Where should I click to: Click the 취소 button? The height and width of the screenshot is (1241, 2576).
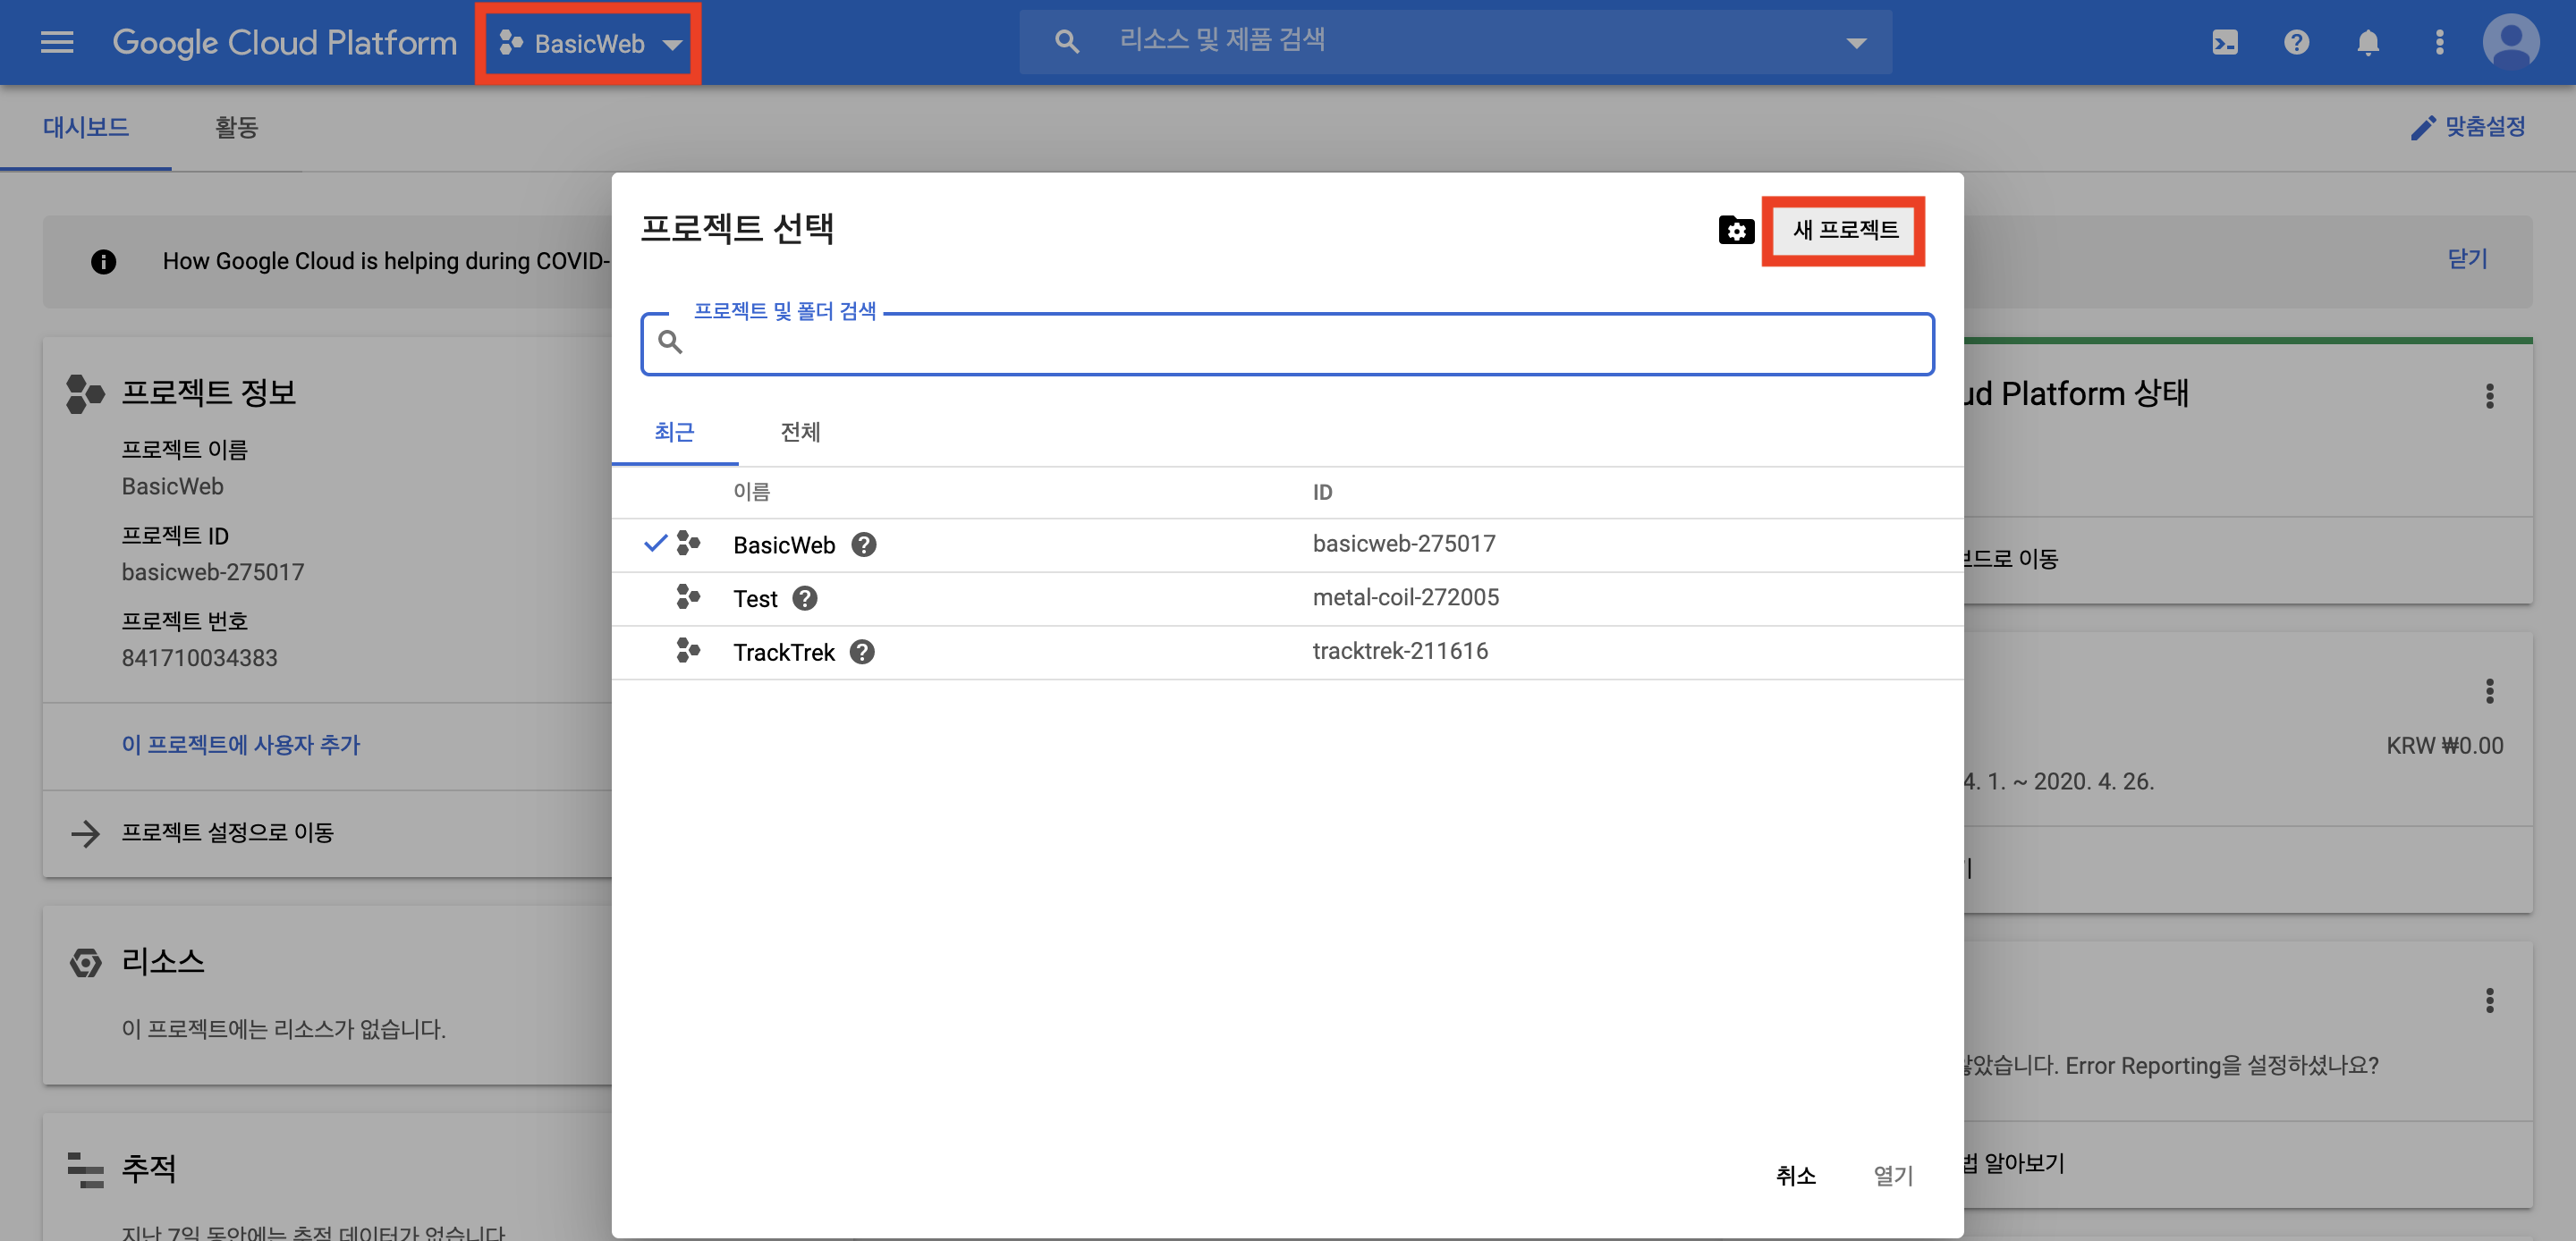[1795, 1175]
